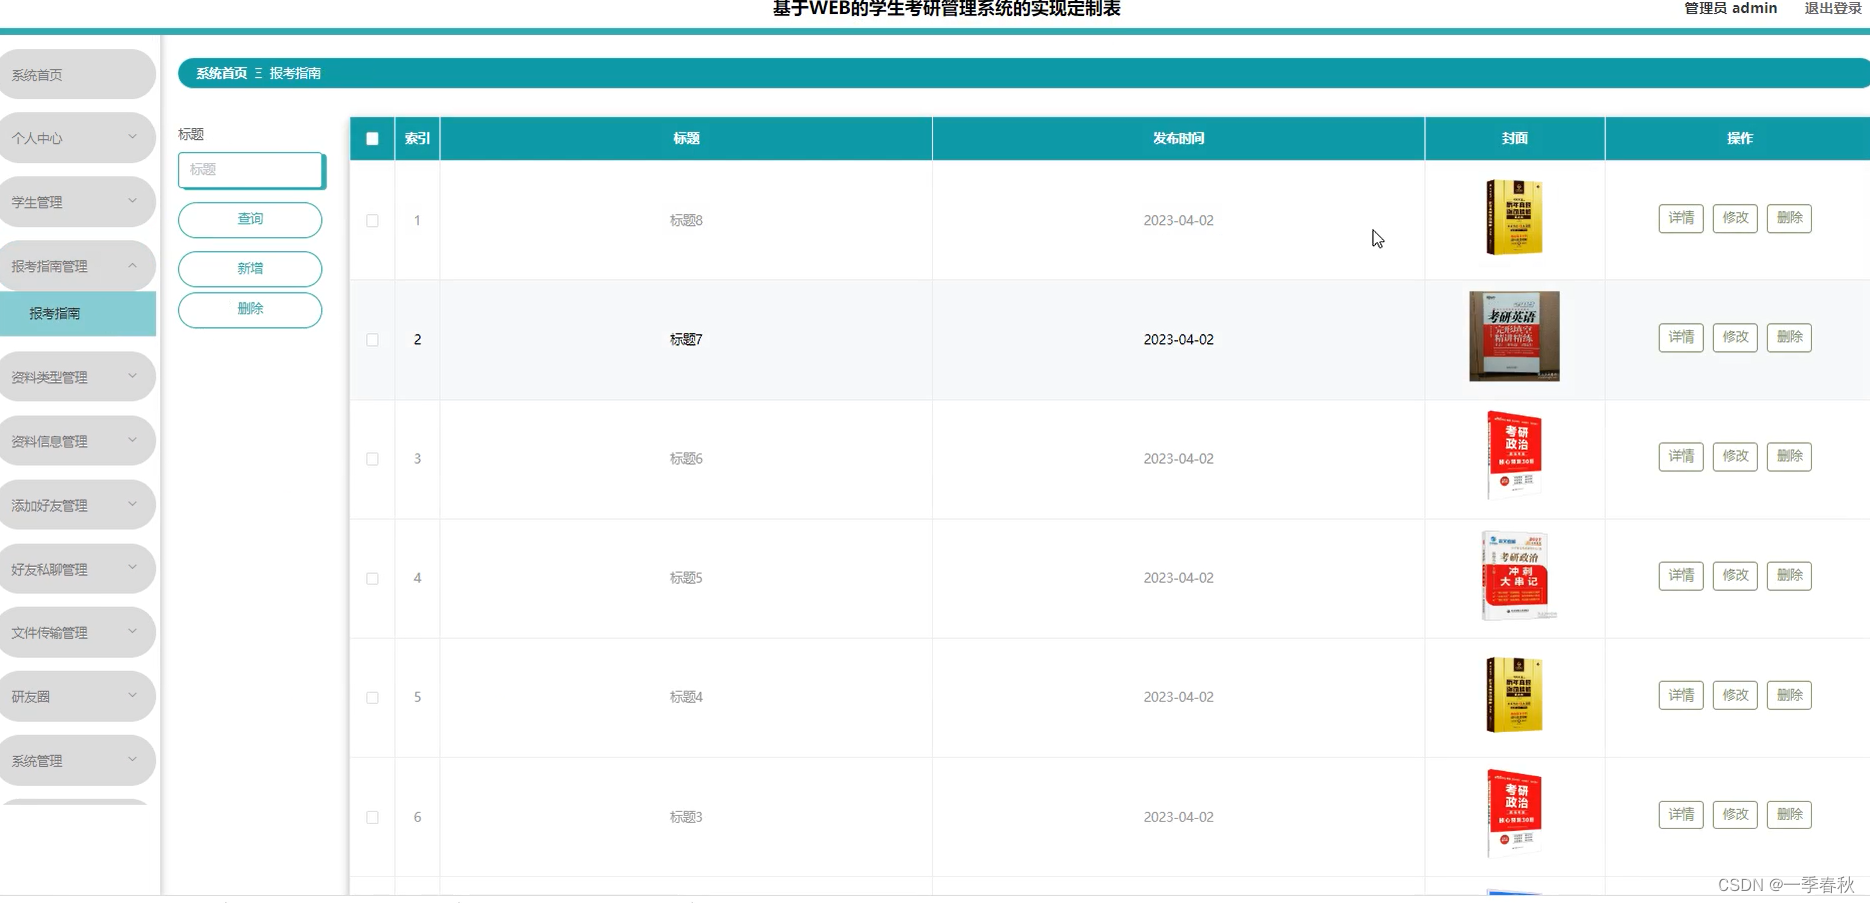This screenshot has width=1870, height=903.
Task: Click the 查询 search button
Action: click(x=249, y=219)
